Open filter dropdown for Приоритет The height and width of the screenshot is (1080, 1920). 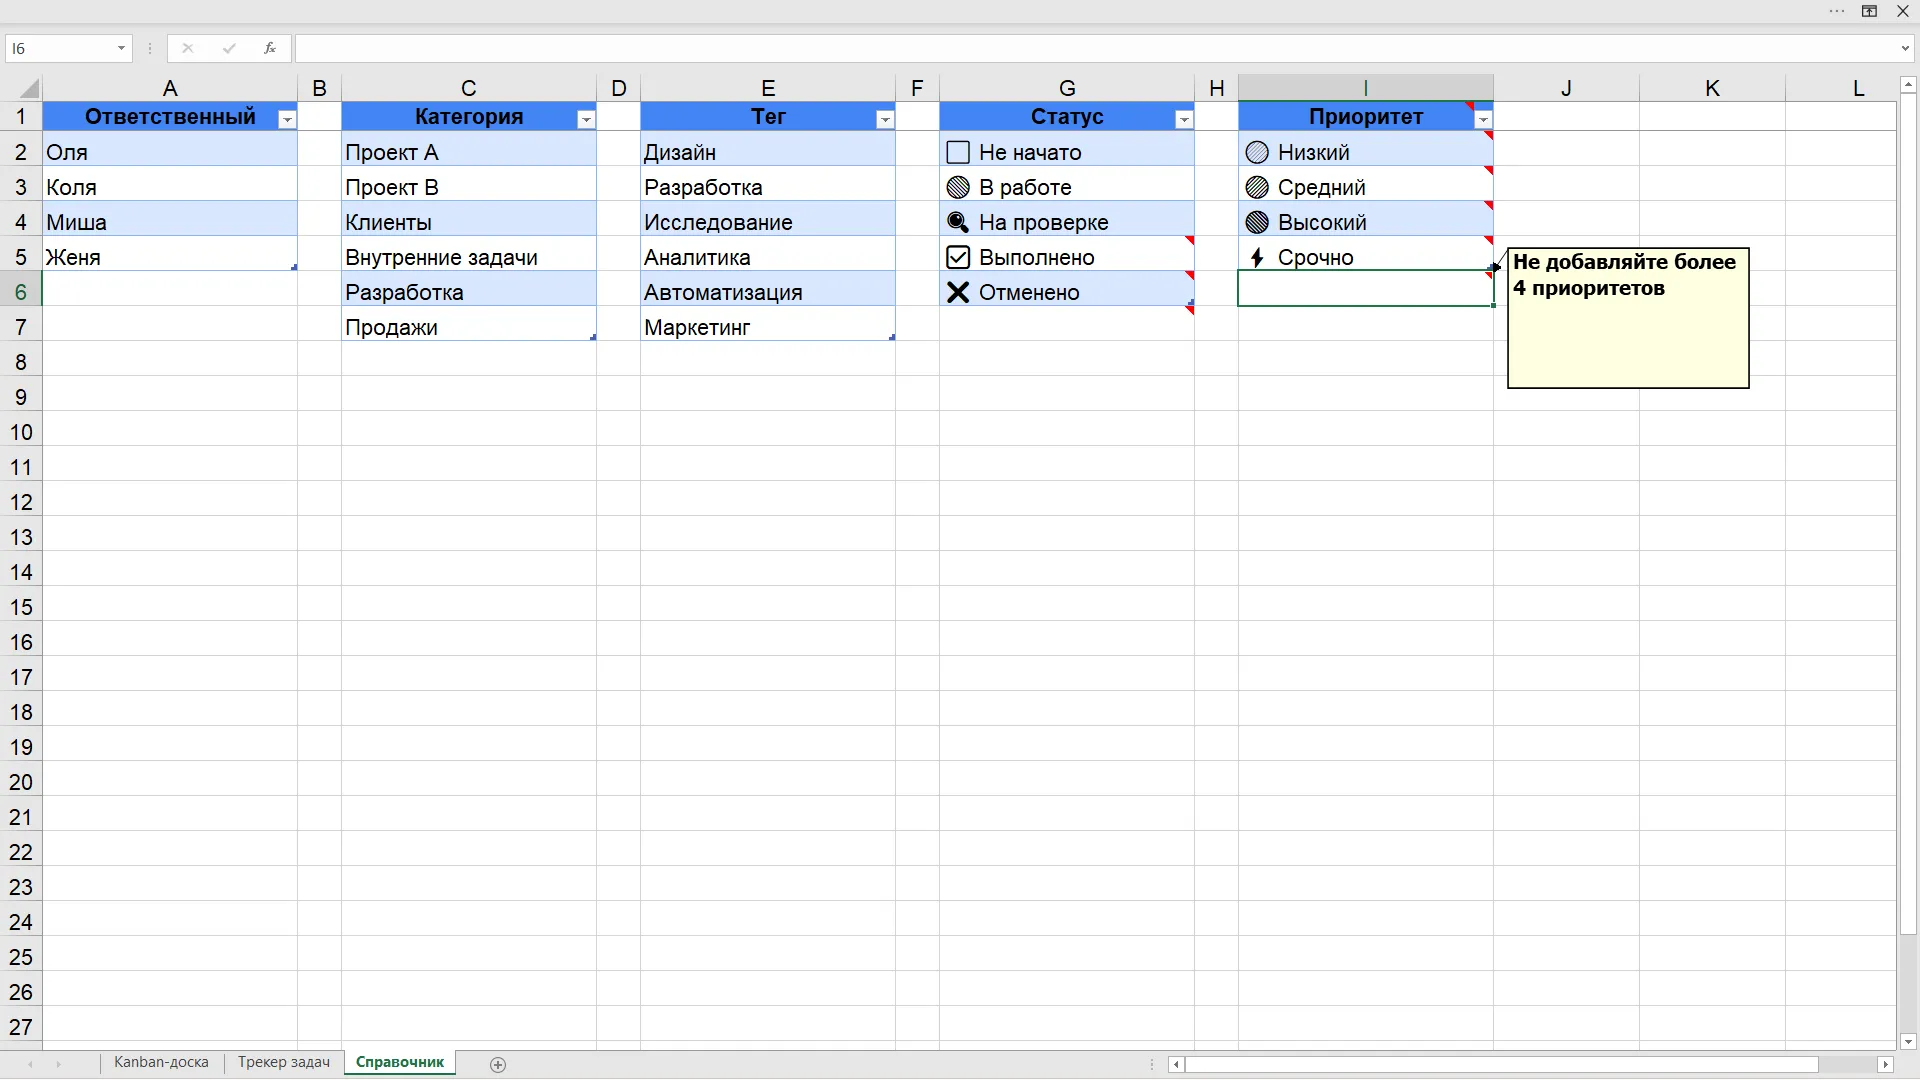[1483, 119]
